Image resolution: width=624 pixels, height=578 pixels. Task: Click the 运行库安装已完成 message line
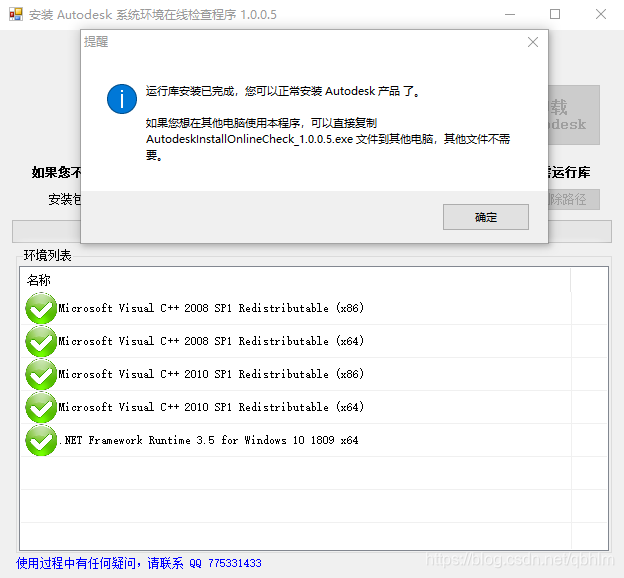[x=283, y=91]
